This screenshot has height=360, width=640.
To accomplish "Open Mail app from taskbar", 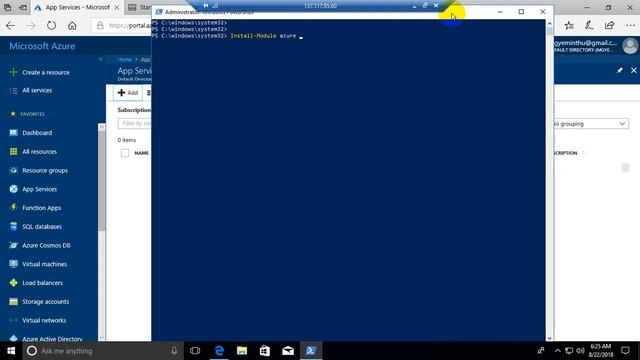I will point(288,351).
